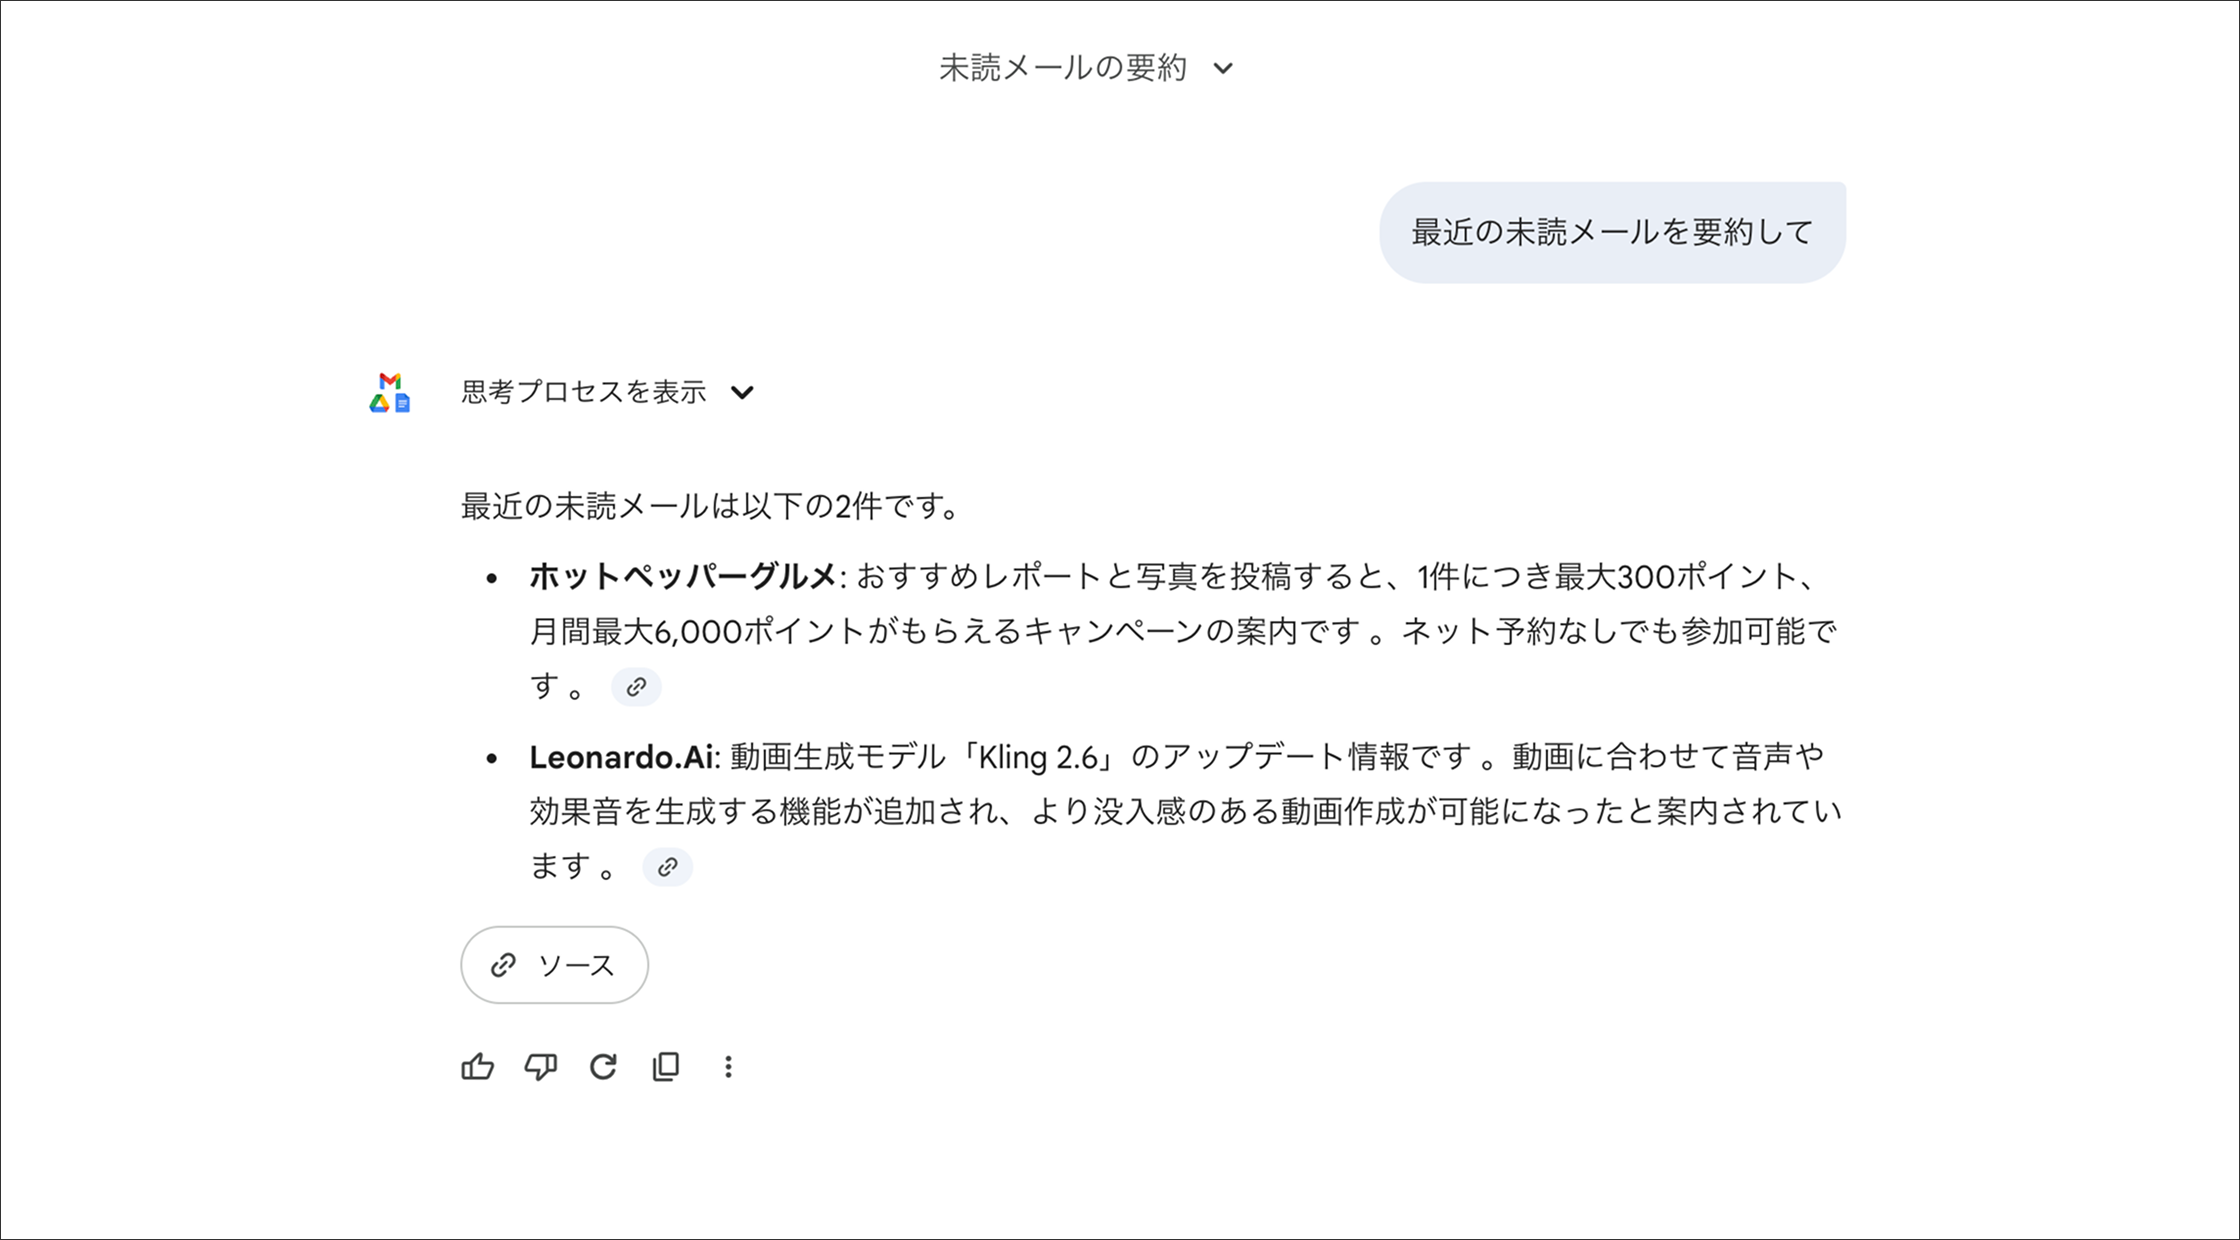Expand the sources list via the ソース button
The height and width of the screenshot is (1240, 2240).
[554, 965]
